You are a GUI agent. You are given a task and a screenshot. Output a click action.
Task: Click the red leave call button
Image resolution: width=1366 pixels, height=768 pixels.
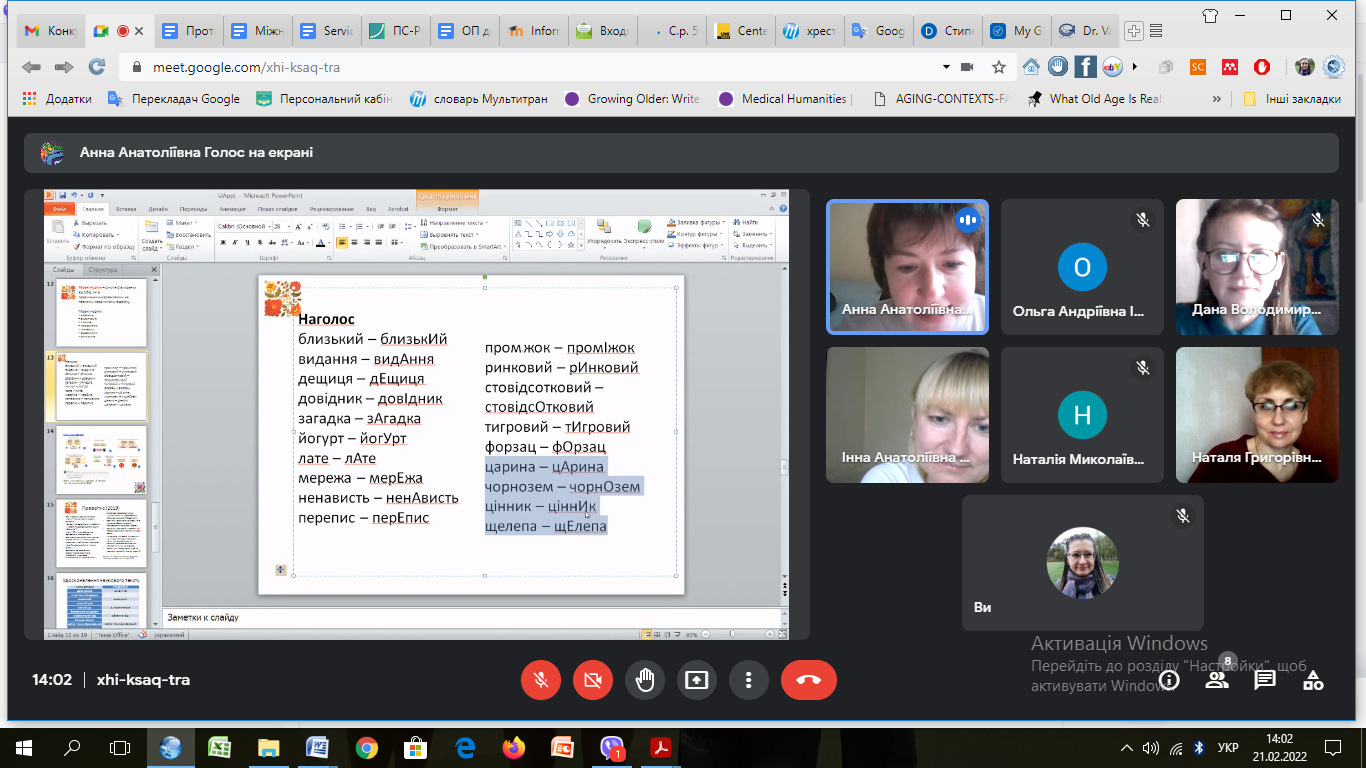808,680
